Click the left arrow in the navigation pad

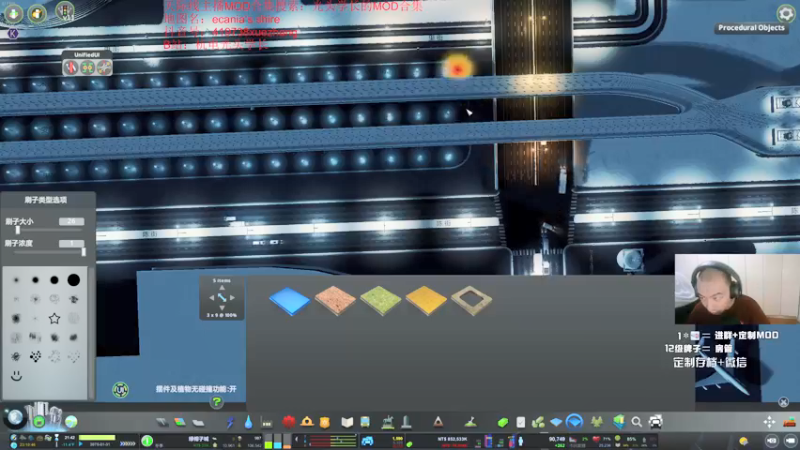click(x=212, y=297)
